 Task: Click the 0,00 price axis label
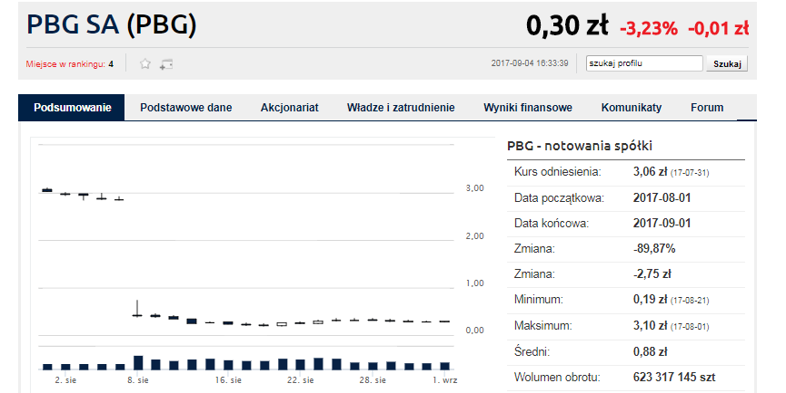475,330
